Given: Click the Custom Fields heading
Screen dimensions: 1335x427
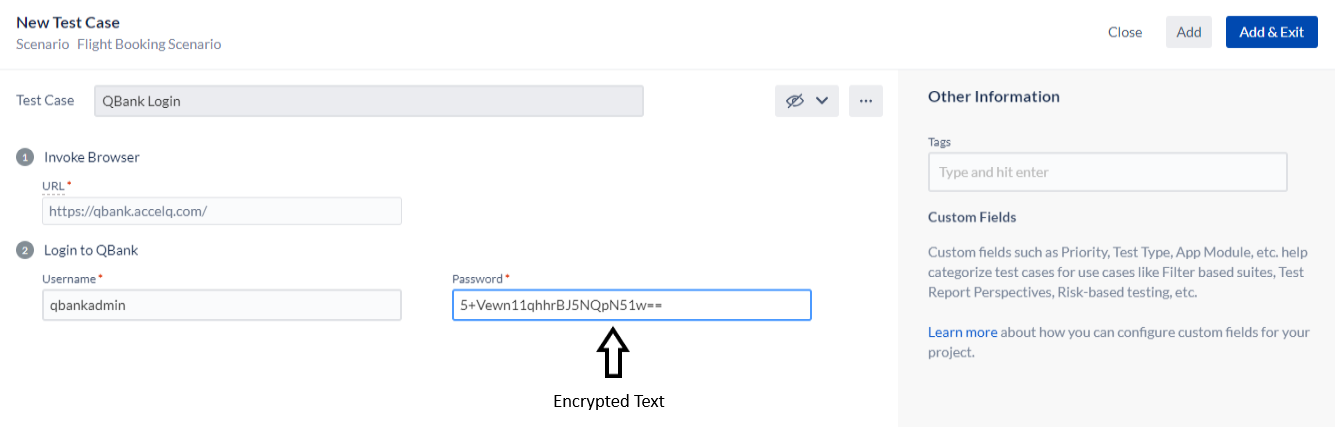Looking at the screenshot, I should (972, 217).
